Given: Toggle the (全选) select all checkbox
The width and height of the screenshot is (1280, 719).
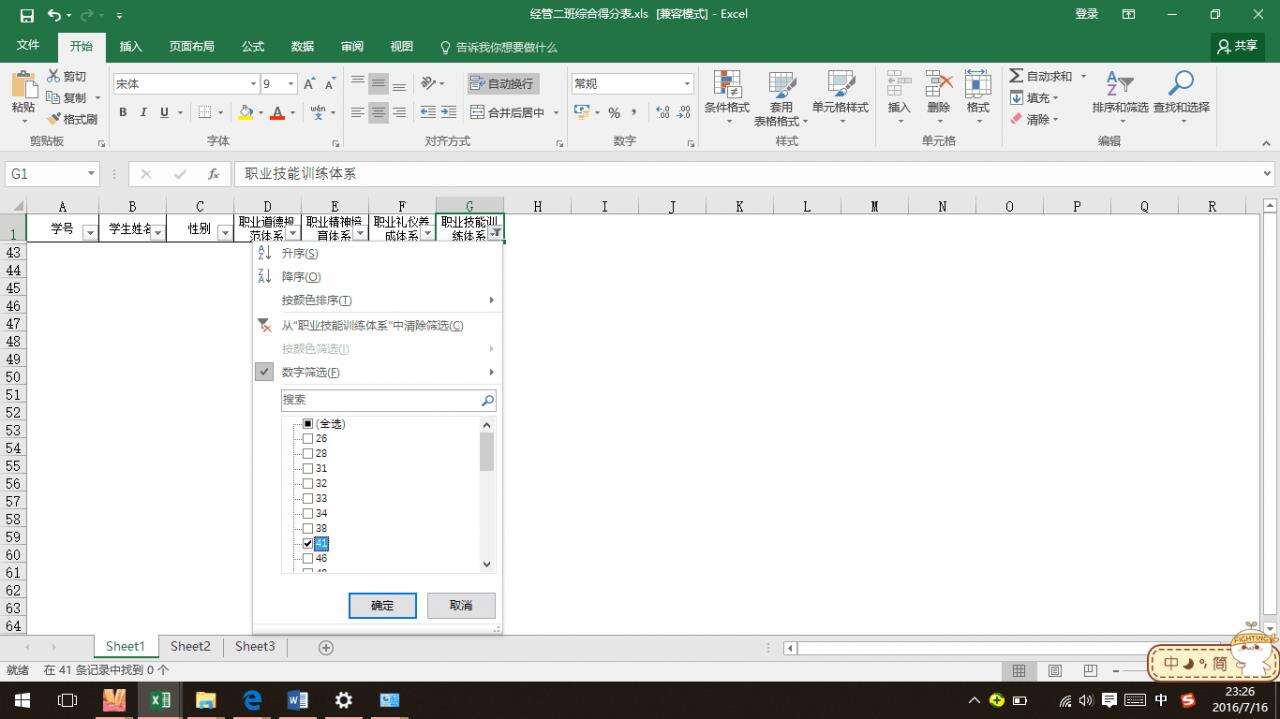Looking at the screenshot, I should [x=308, y=424].
